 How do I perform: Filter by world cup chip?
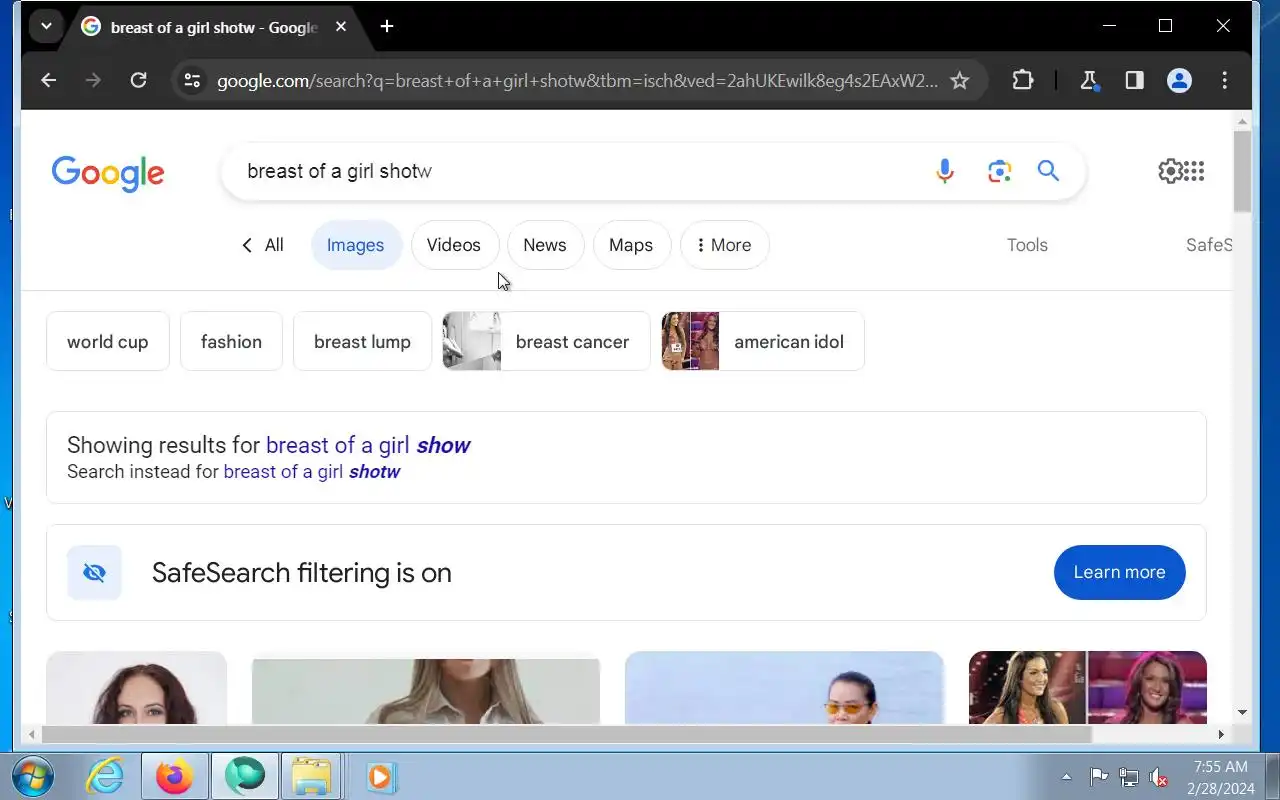tap(108, 342)
